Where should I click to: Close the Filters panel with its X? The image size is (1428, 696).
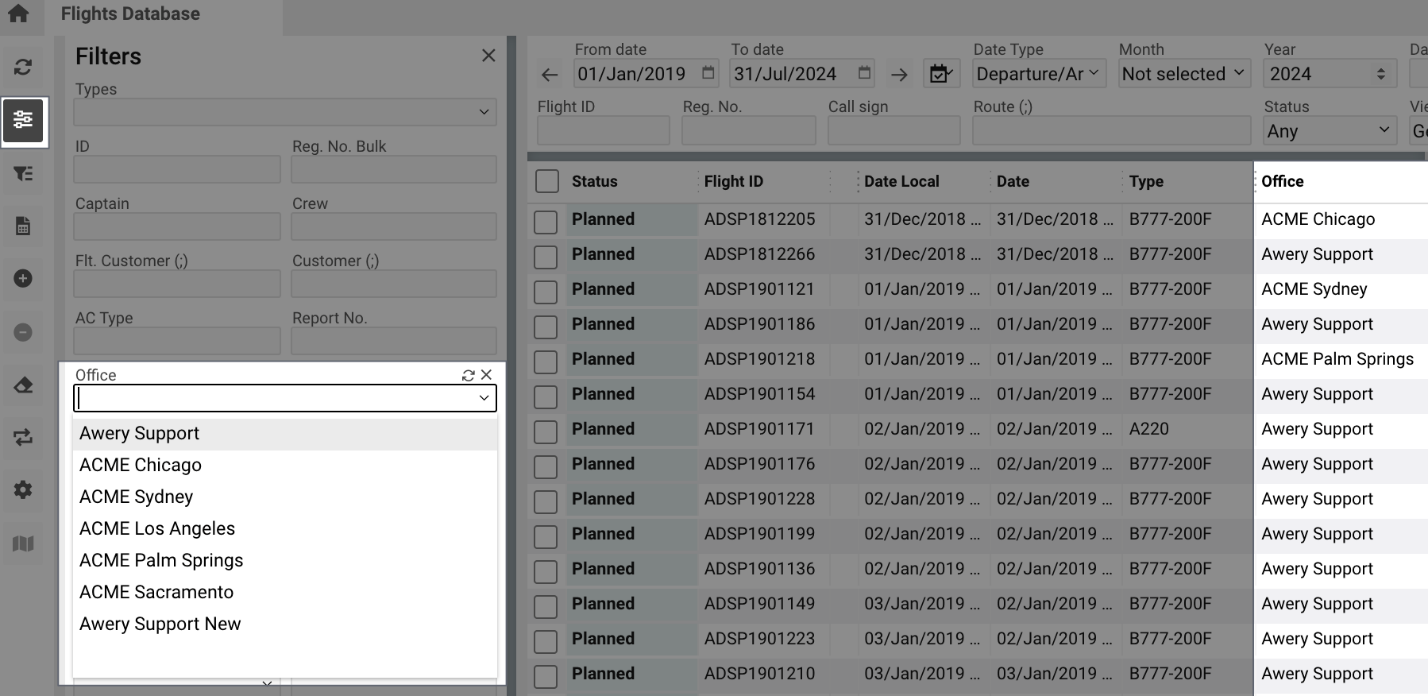tap(488, 55)
